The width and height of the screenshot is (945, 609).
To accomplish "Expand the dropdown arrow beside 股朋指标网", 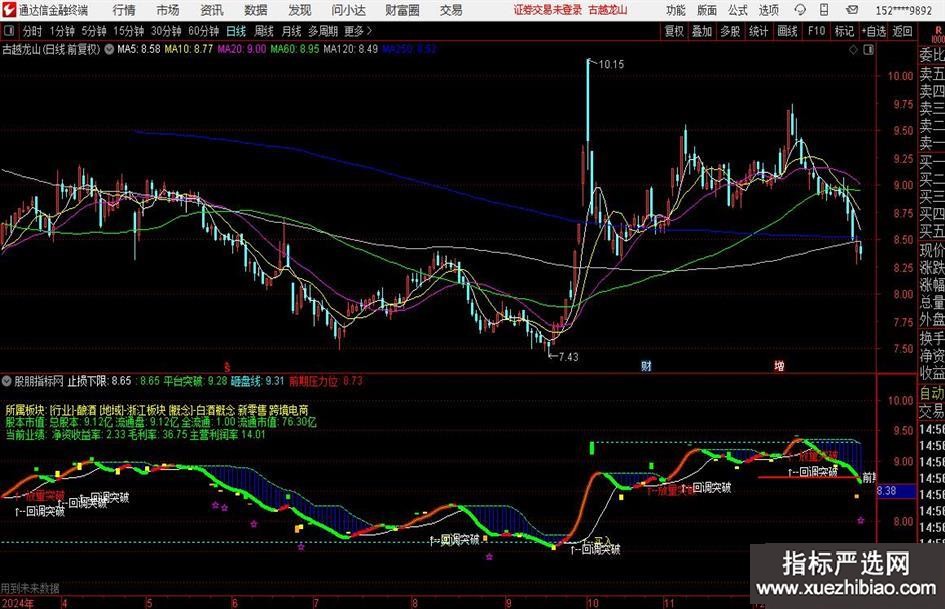I will tap(7, 381).
